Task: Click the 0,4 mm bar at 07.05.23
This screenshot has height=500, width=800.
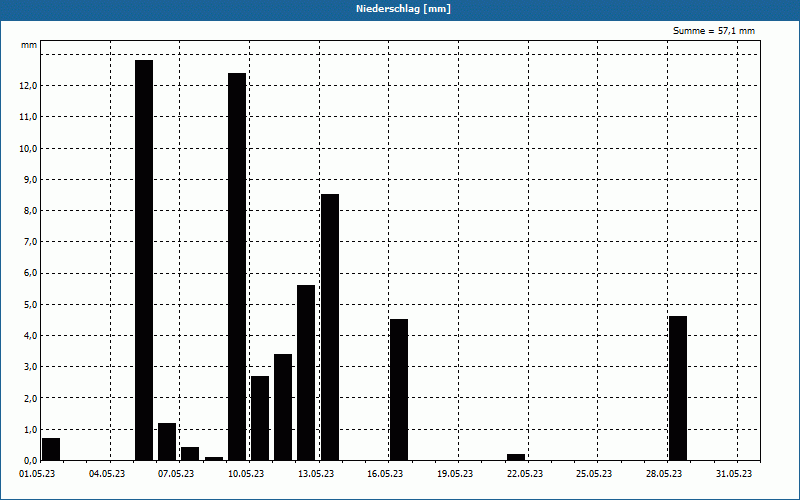Action: coord(190,454)
